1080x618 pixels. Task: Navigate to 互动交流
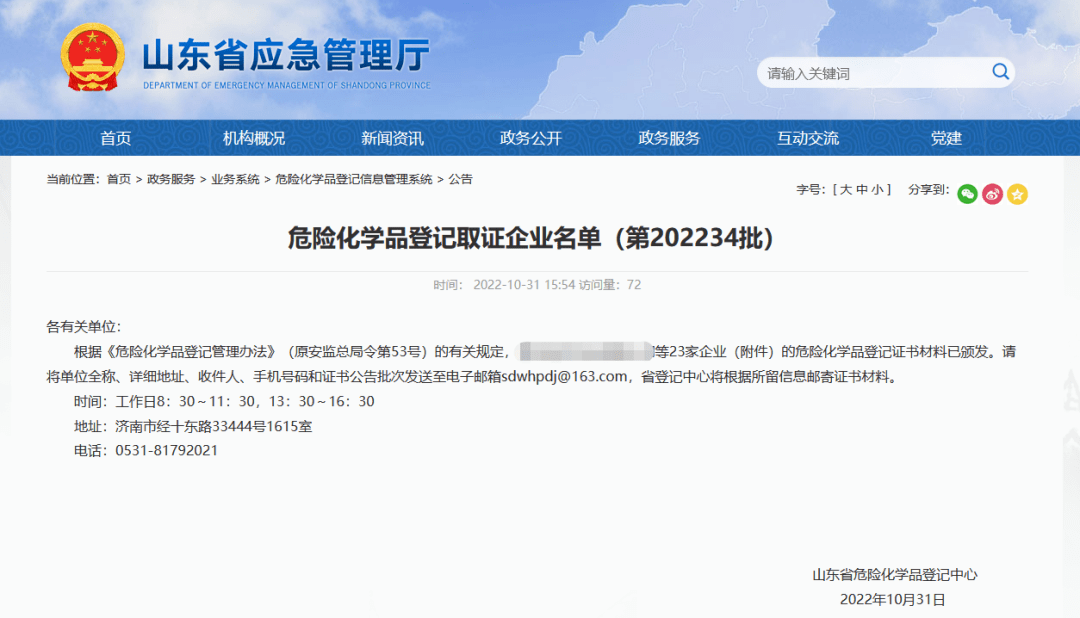[x=808, y=138]
